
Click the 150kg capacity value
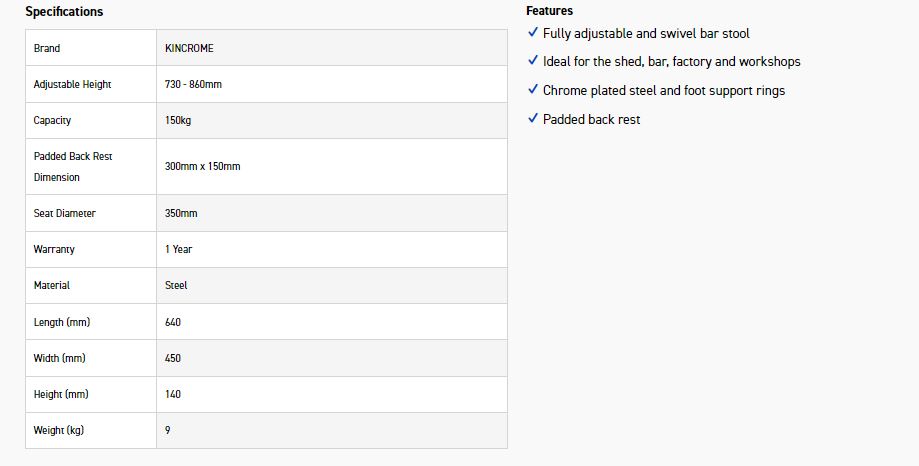[178, 120]
